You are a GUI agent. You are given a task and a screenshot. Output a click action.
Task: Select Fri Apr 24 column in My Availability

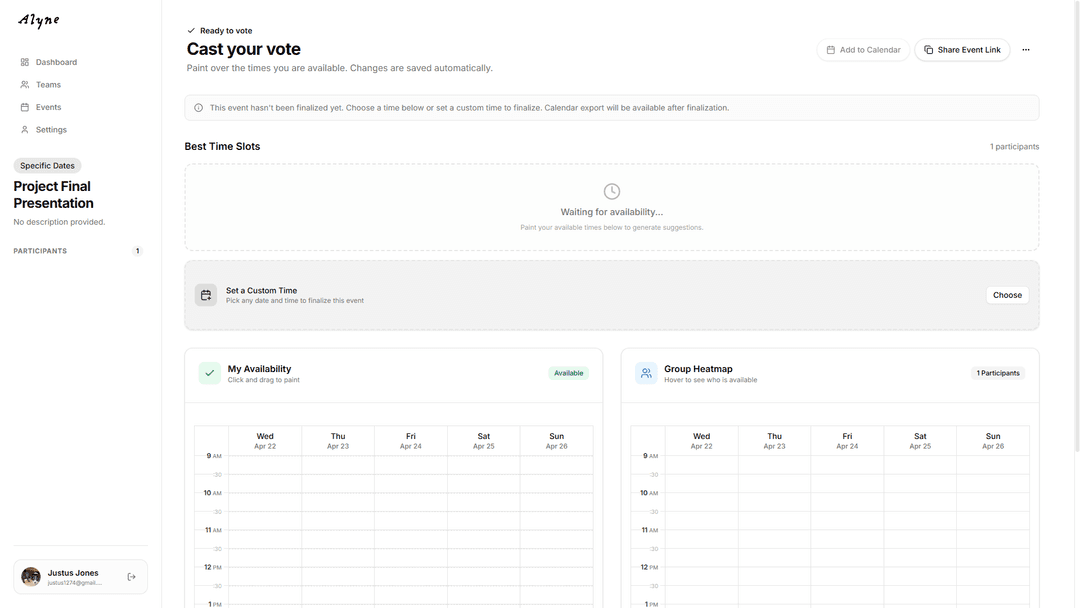click(x=411, y=441)
